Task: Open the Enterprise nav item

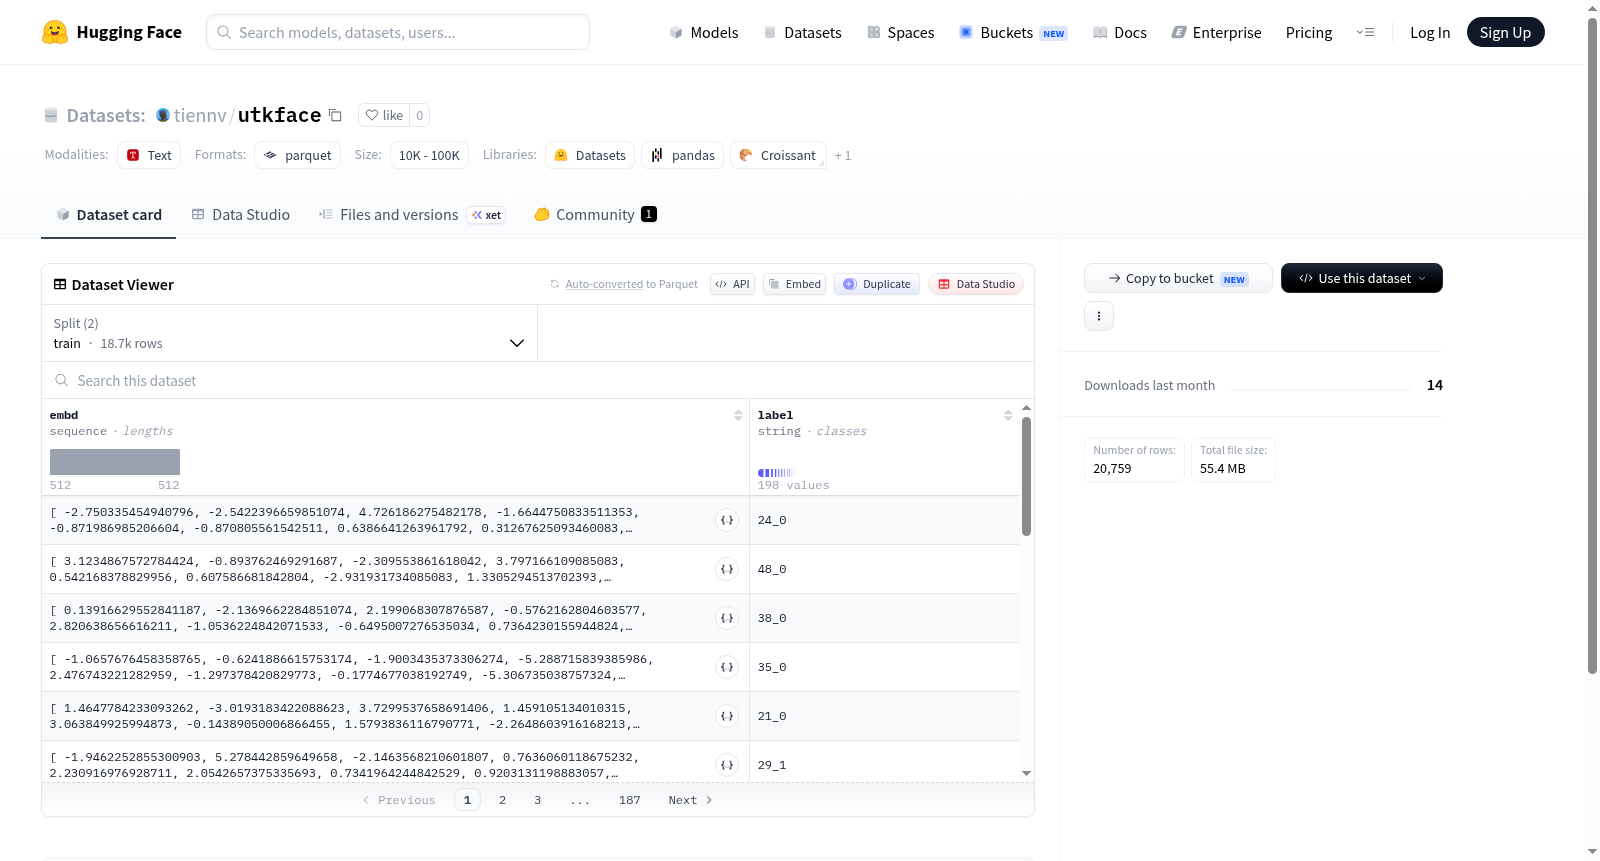Action: pyautogui.click(x=1216, y=32)
